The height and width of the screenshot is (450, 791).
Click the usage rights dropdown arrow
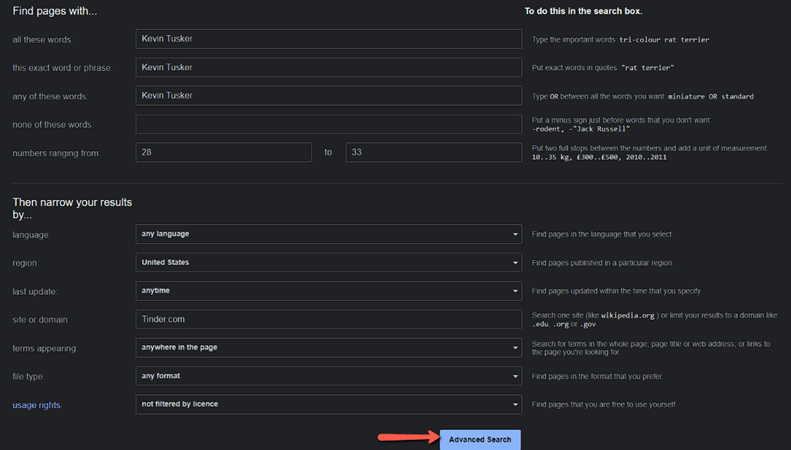[x=515, y=404]
